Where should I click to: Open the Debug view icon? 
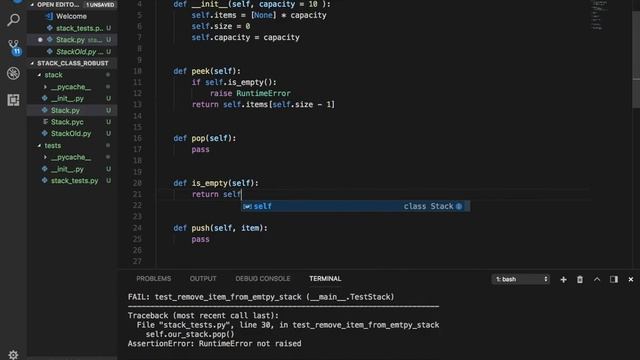(13, 73)
